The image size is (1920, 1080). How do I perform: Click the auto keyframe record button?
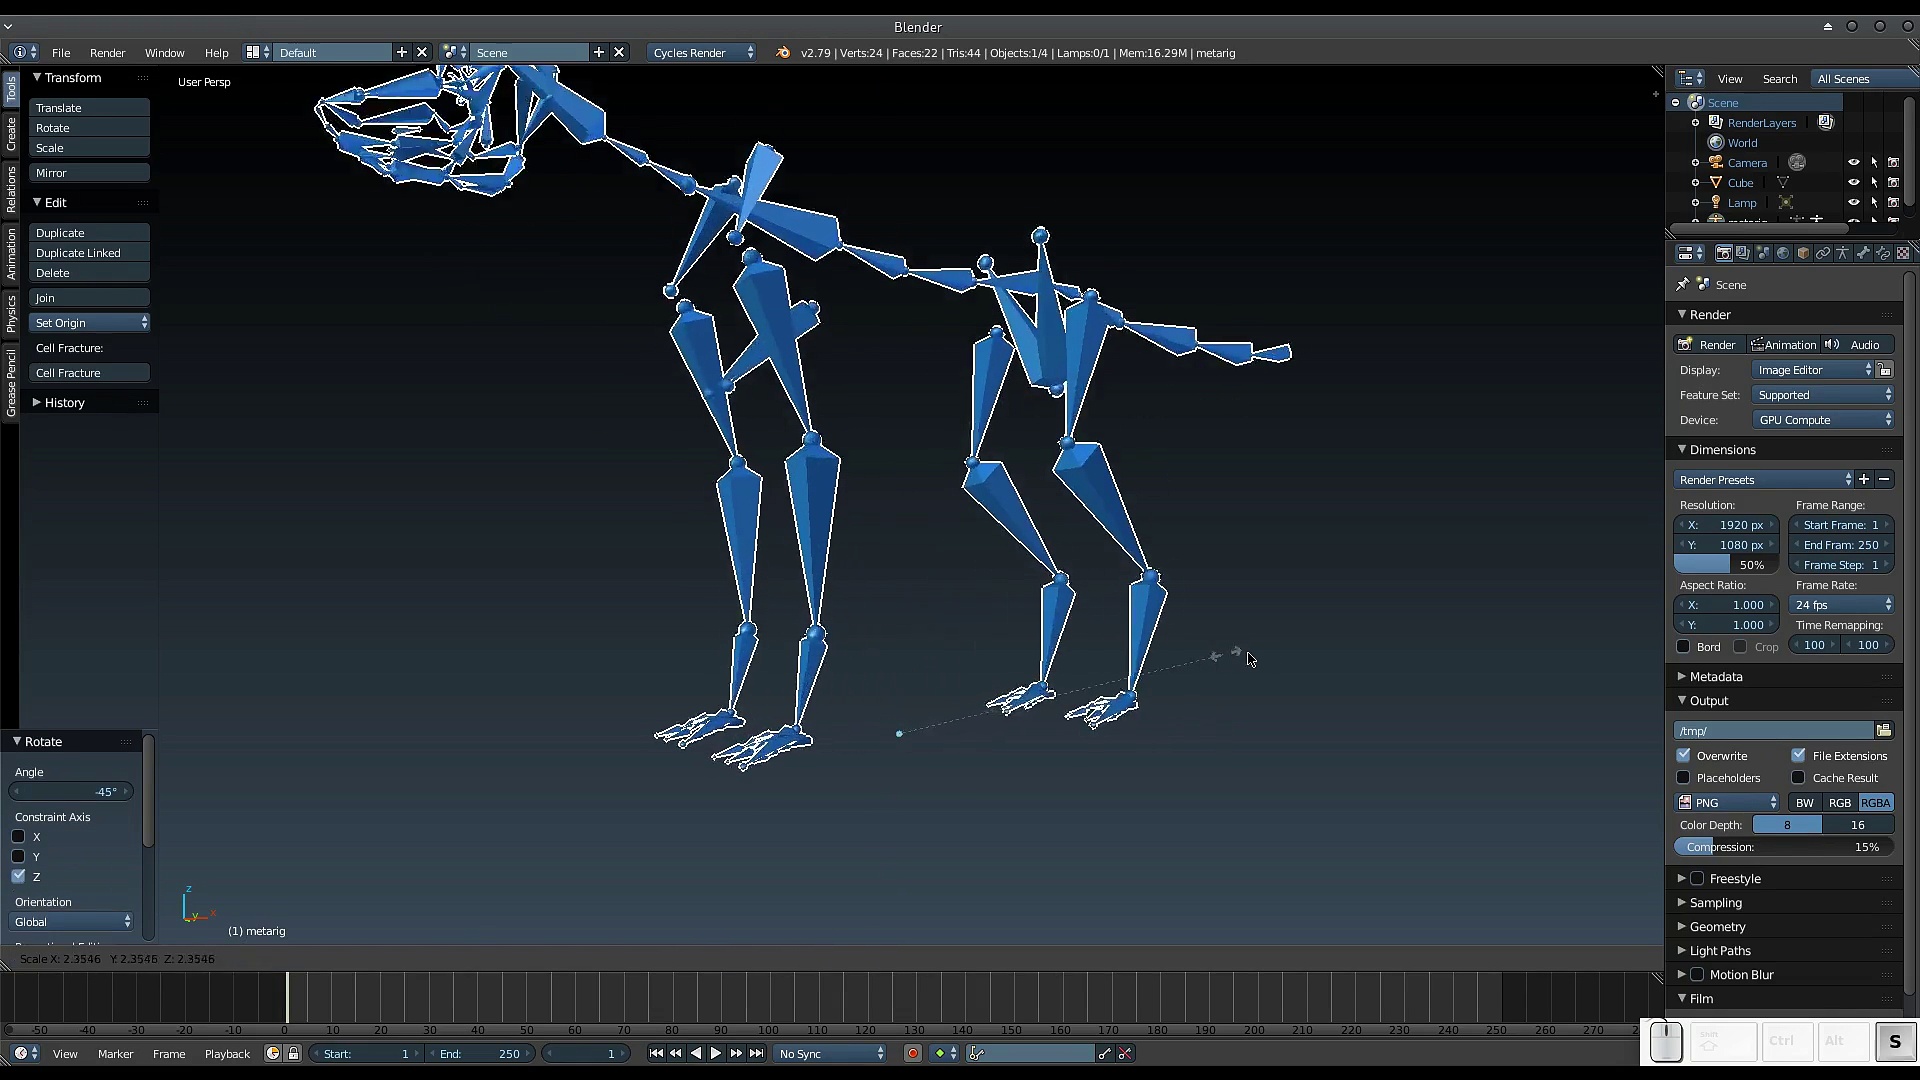coord(912,1053)
